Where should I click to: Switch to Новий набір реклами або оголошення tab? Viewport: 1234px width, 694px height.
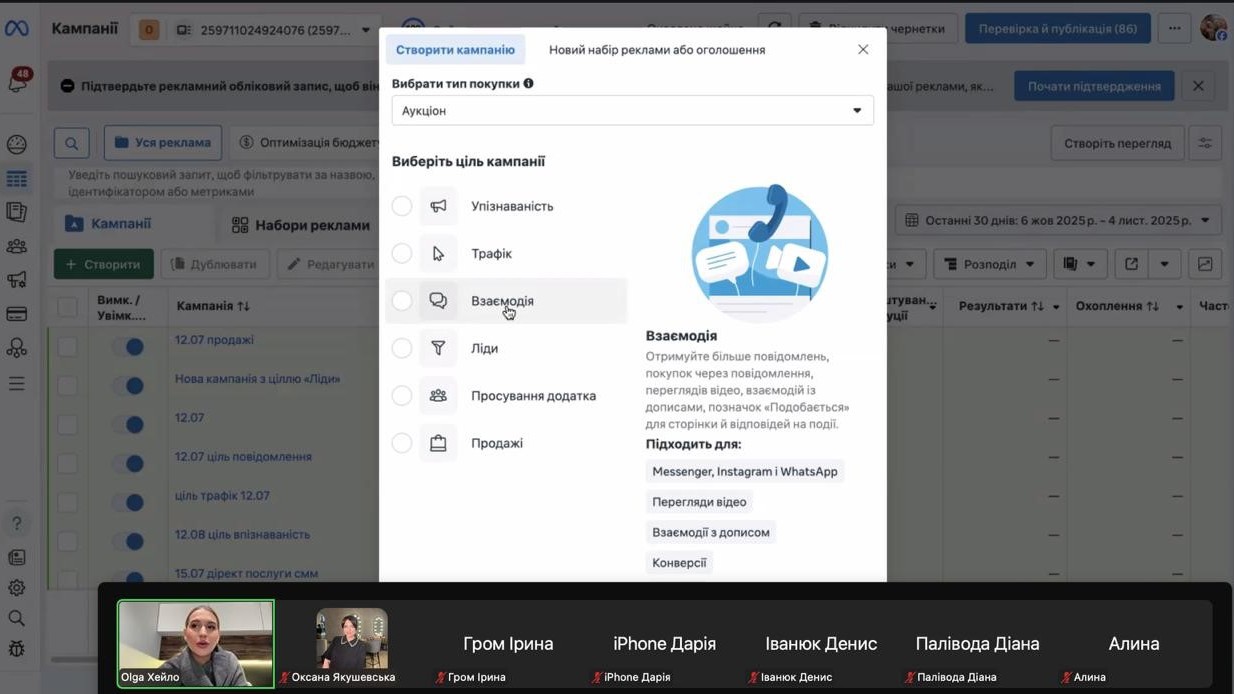click(657, 50)
